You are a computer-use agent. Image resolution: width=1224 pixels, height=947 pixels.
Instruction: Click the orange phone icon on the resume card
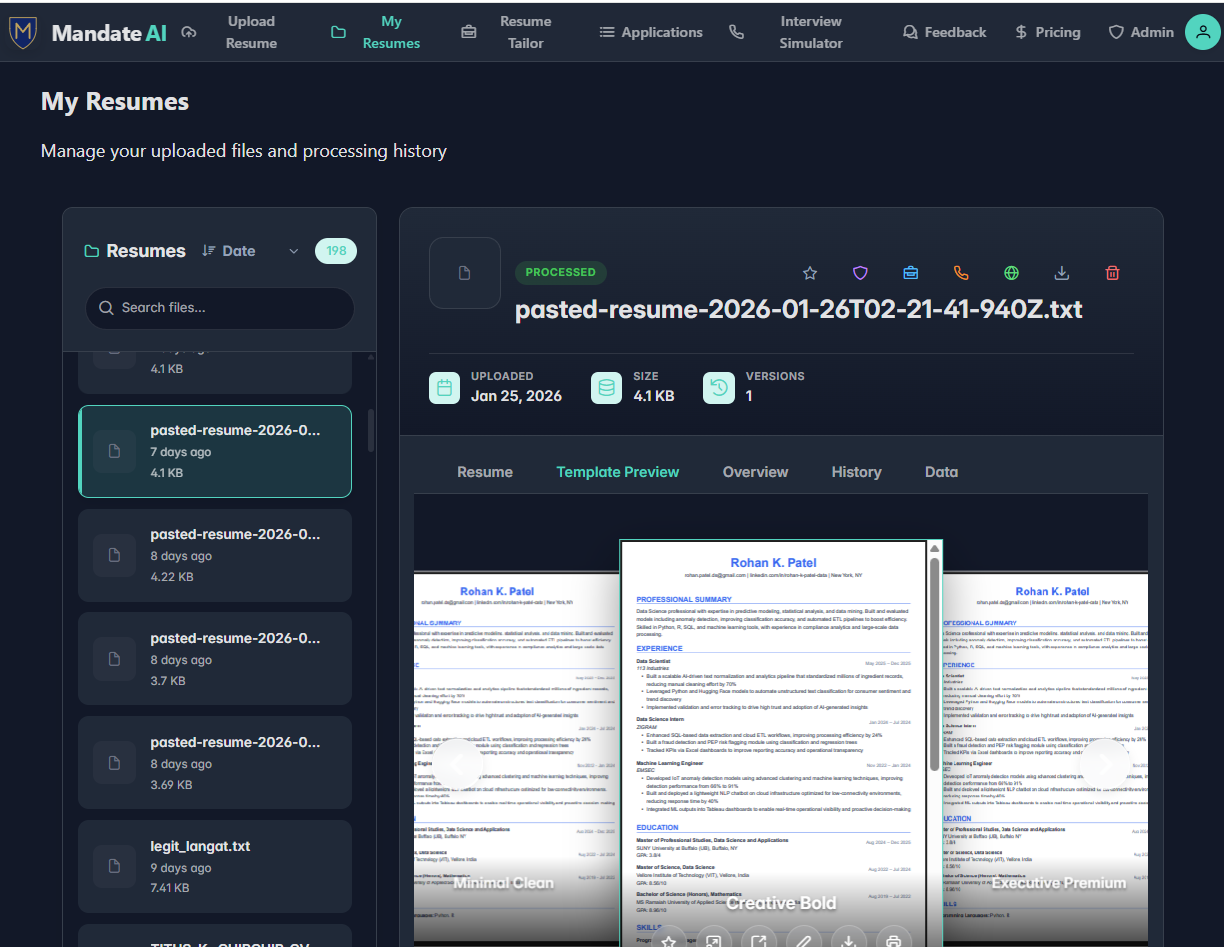tap(960, 272)
